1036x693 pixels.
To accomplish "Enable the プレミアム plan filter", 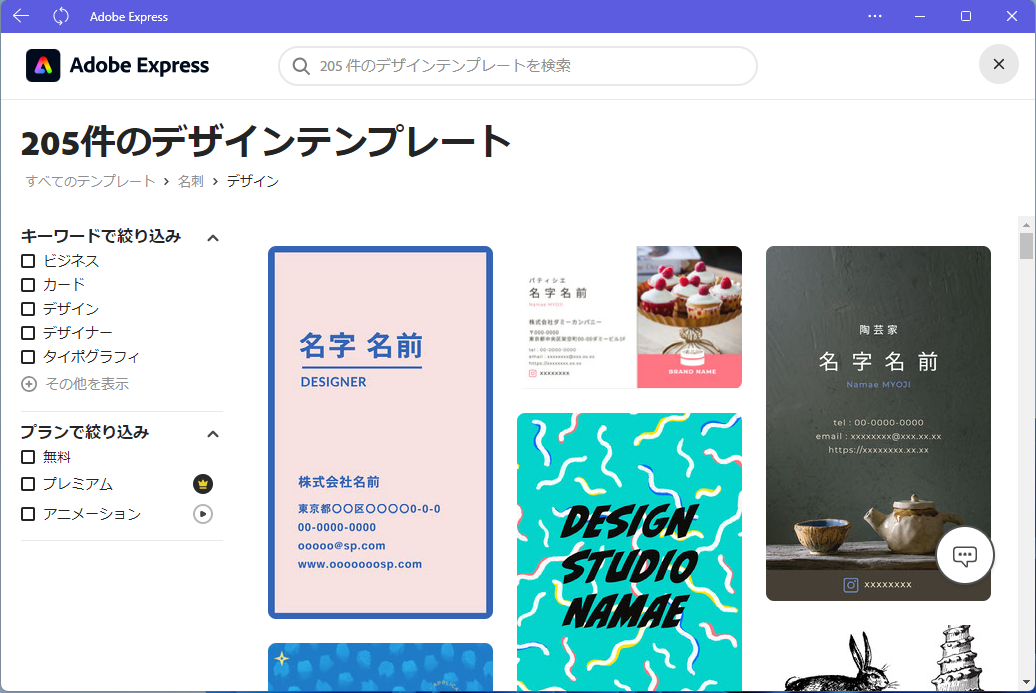I will (28, 484).
